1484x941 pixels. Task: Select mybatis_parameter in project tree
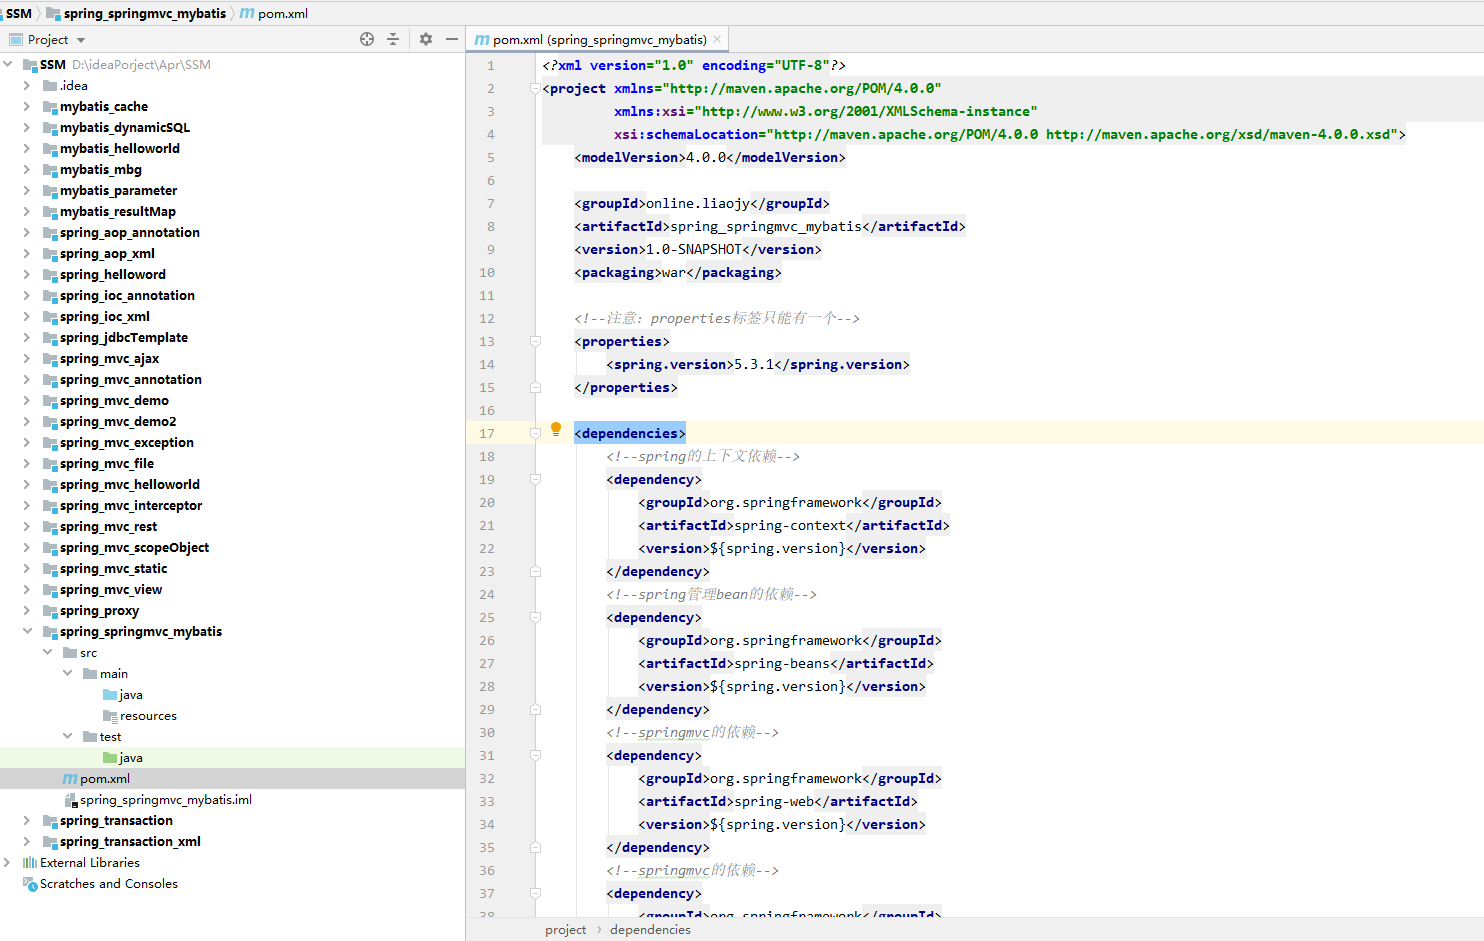[118, 190]
